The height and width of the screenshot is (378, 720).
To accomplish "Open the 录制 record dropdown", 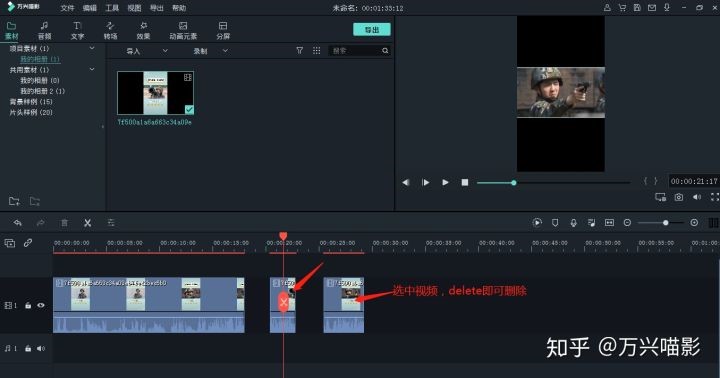I will (210, 51).
